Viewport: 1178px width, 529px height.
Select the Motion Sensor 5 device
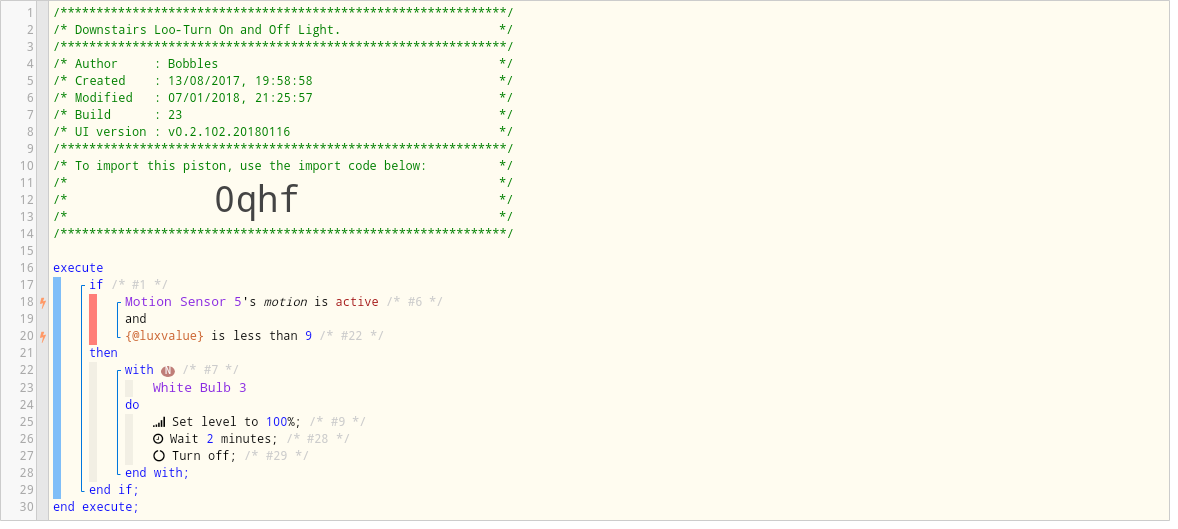tap(183, 302)
